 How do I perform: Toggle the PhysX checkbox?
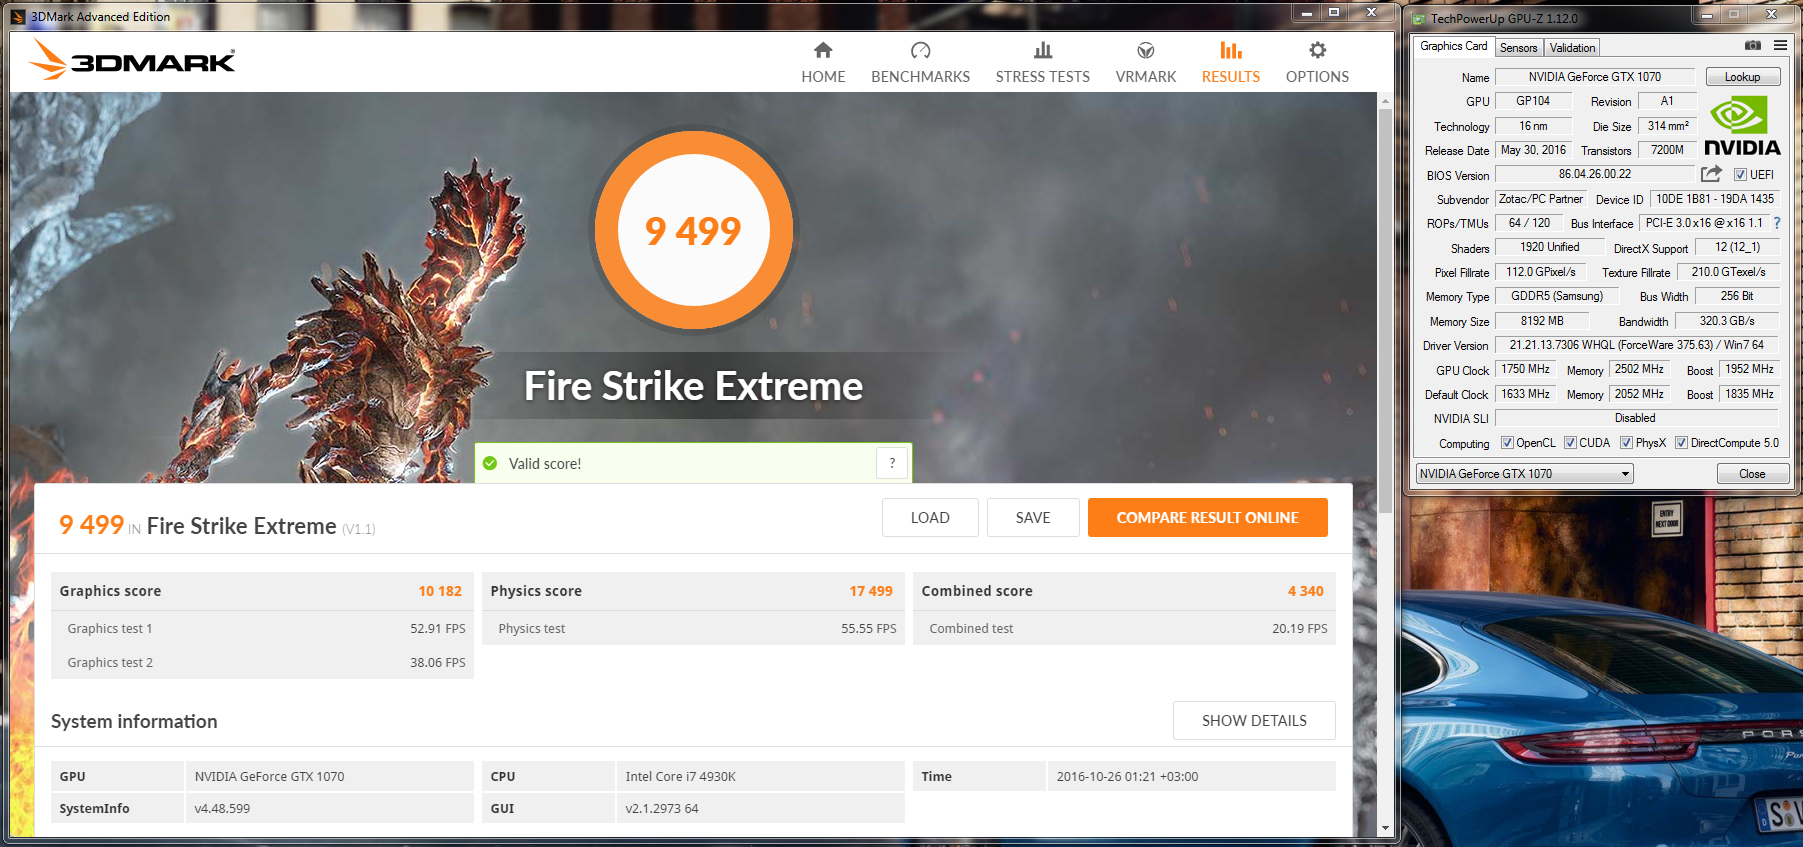pos(1627,443)
